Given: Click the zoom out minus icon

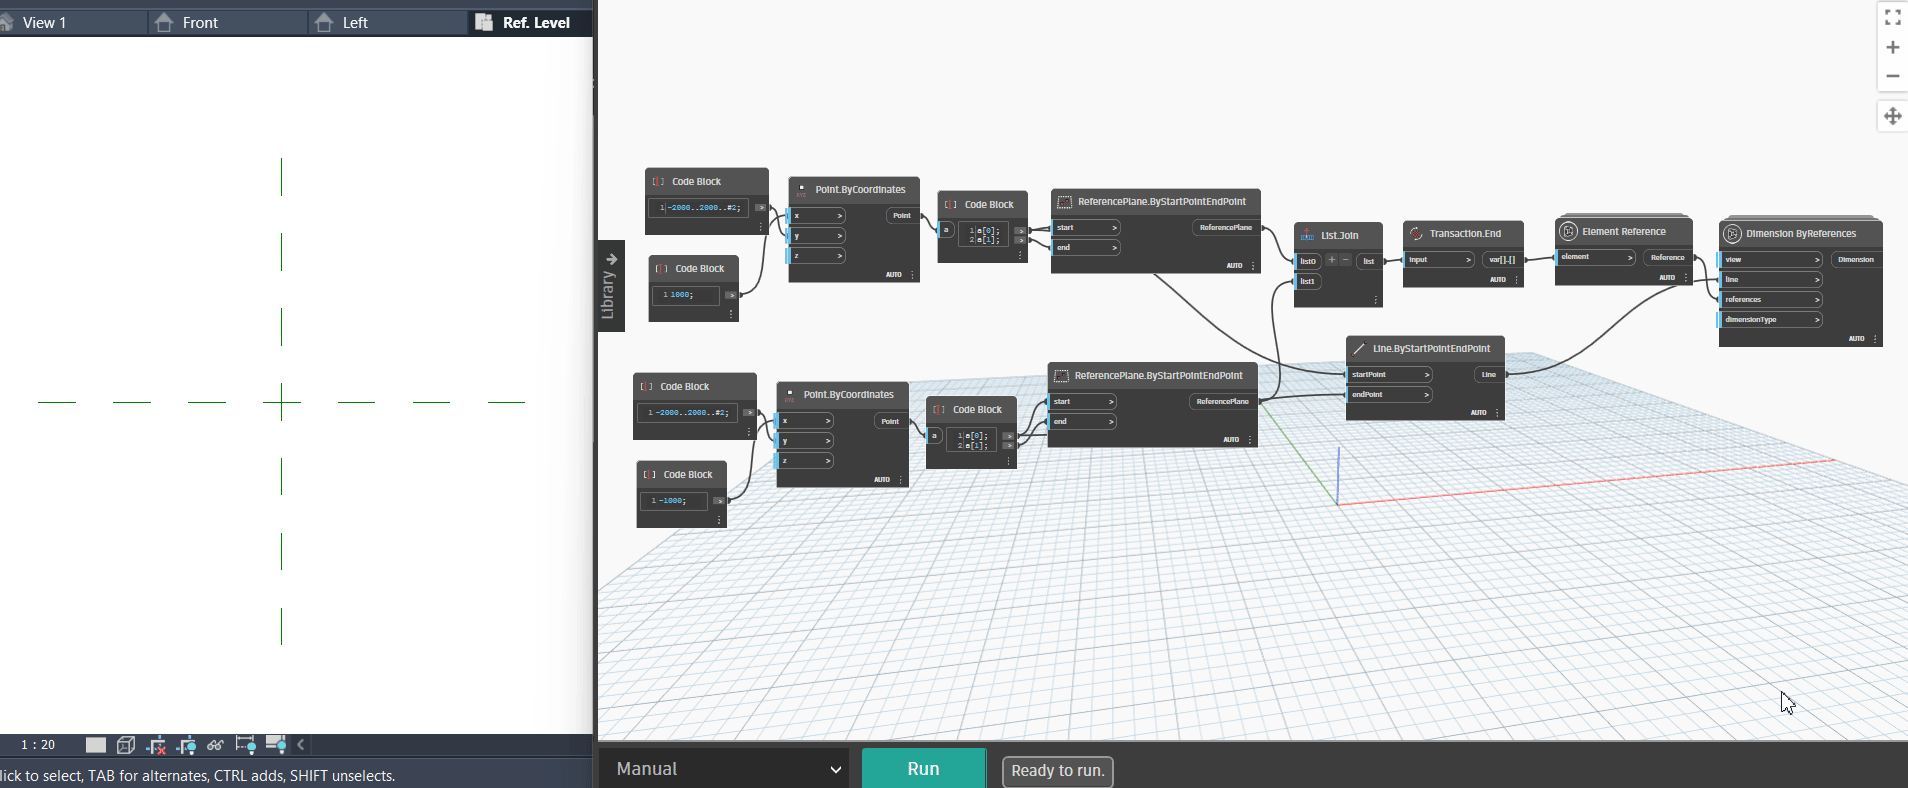Looking at the screenshot, I should (x=1892, y=76).
